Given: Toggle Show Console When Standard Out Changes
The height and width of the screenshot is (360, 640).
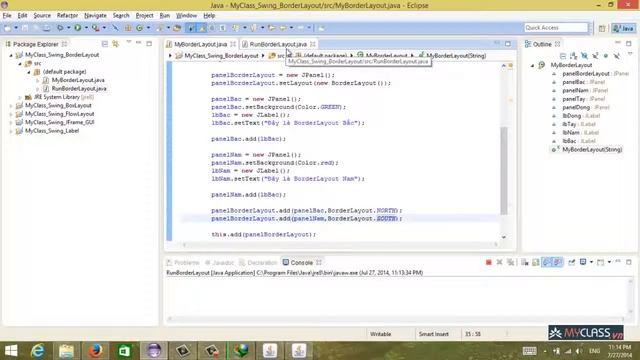Looking at the screenshot, I should point(547,262).
